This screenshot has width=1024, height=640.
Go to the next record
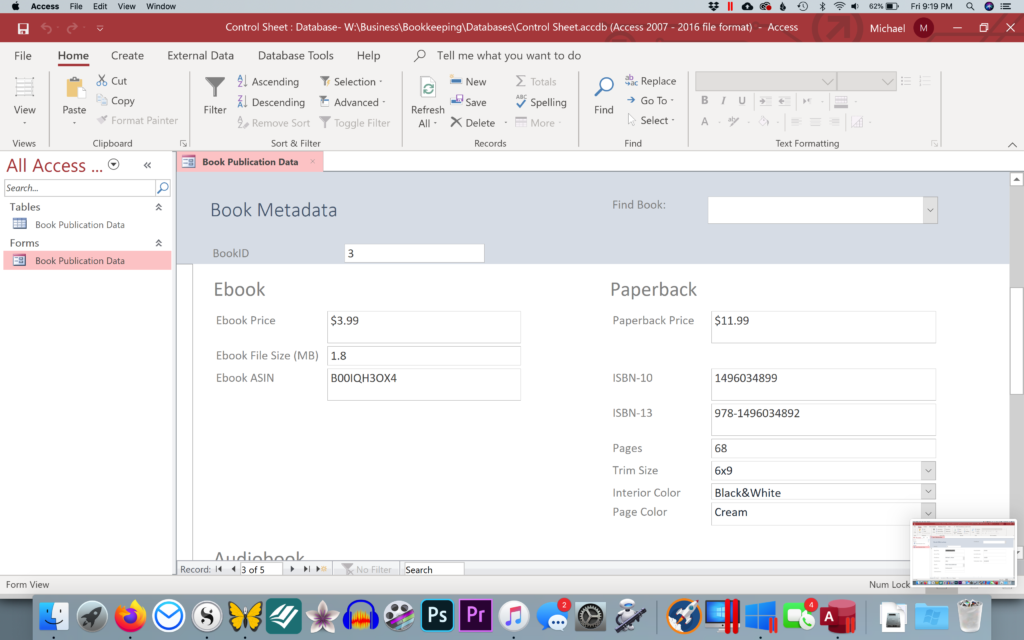click(292, 569)
